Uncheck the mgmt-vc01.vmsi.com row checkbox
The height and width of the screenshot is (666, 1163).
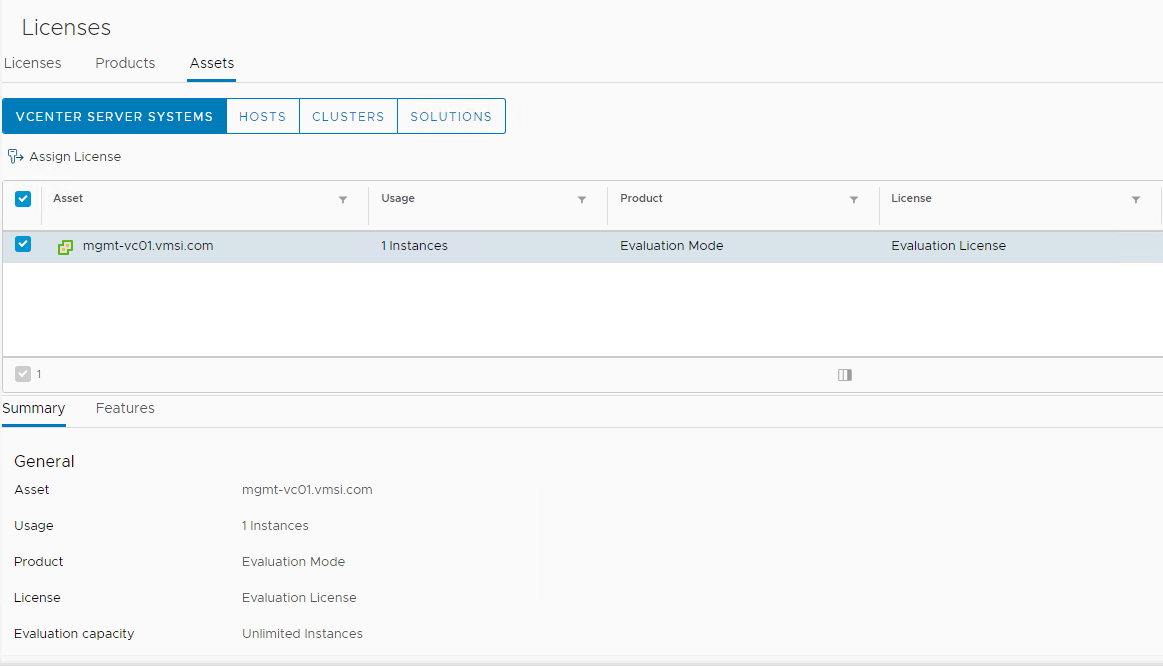pos(23,245)
